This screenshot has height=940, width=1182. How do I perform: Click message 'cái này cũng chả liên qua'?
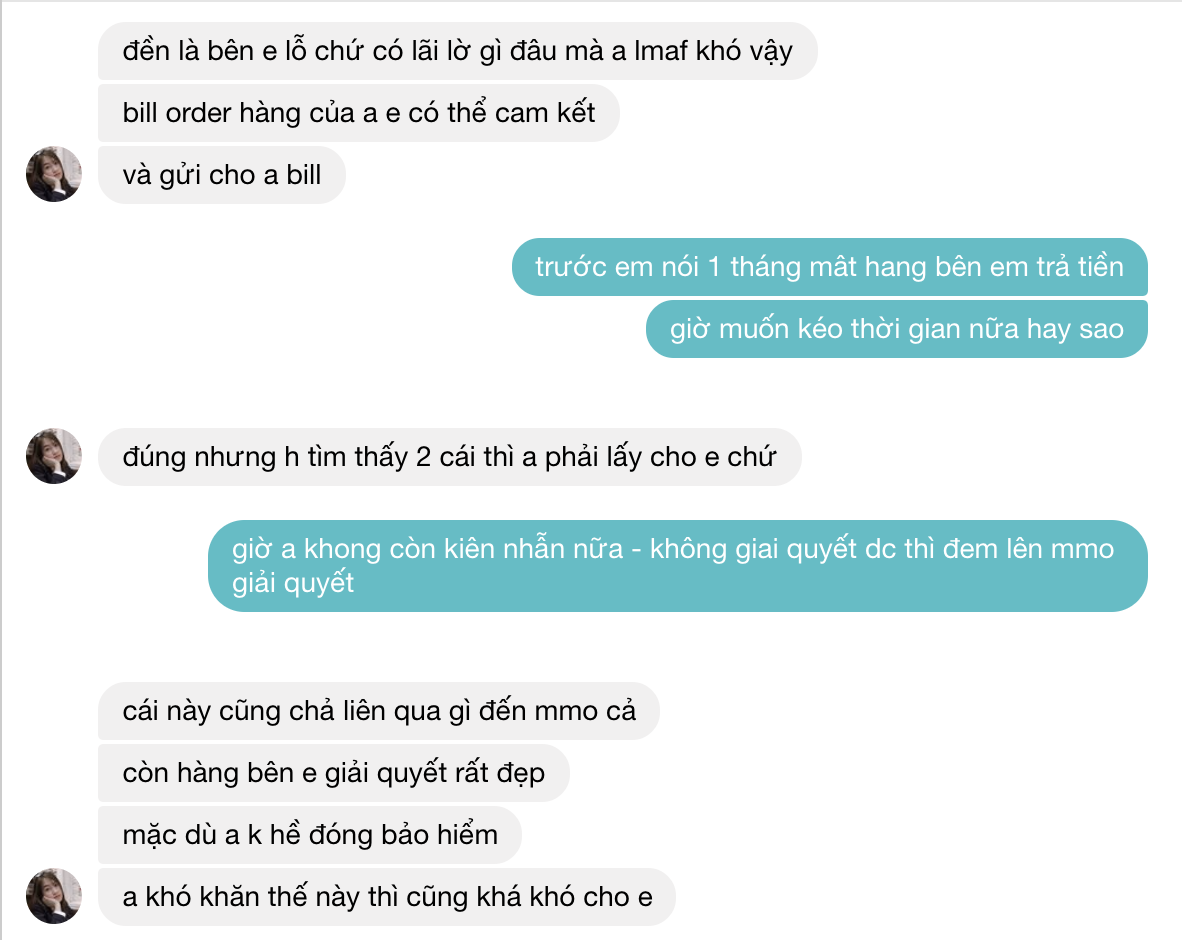point(378,711)
